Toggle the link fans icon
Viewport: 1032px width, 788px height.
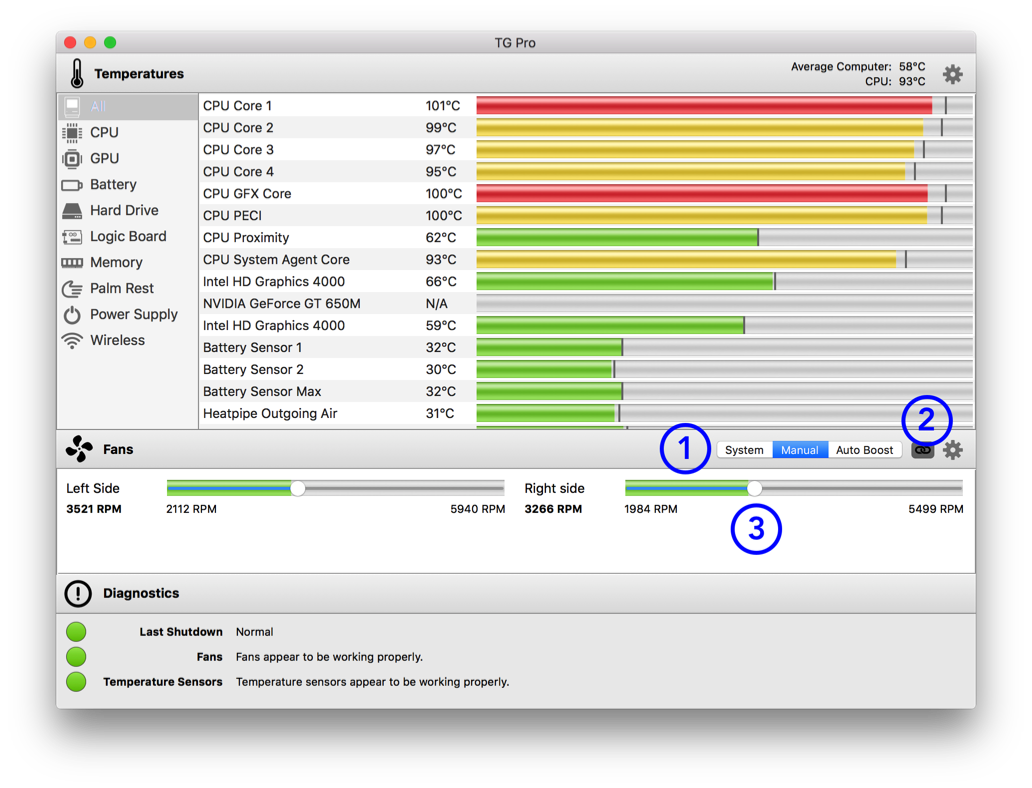[922, 450]
